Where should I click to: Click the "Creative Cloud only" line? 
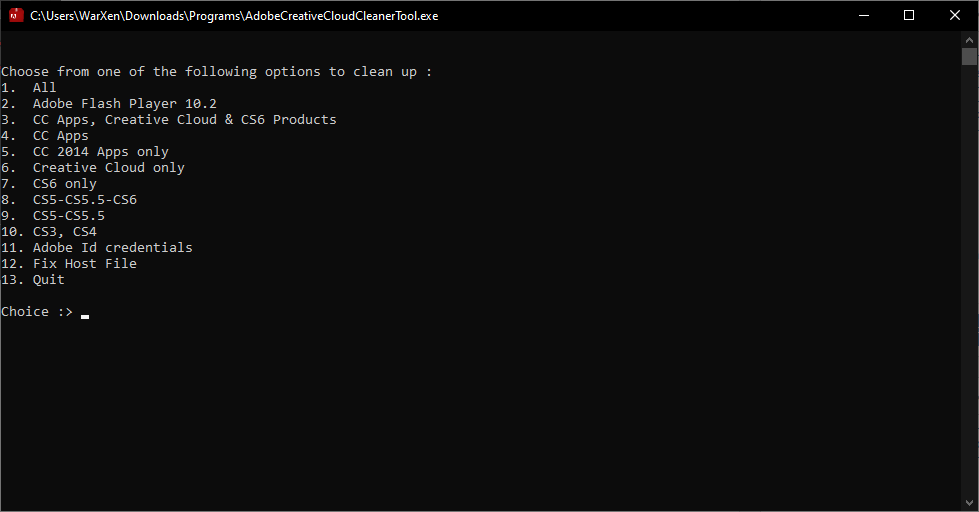(108, 168)
